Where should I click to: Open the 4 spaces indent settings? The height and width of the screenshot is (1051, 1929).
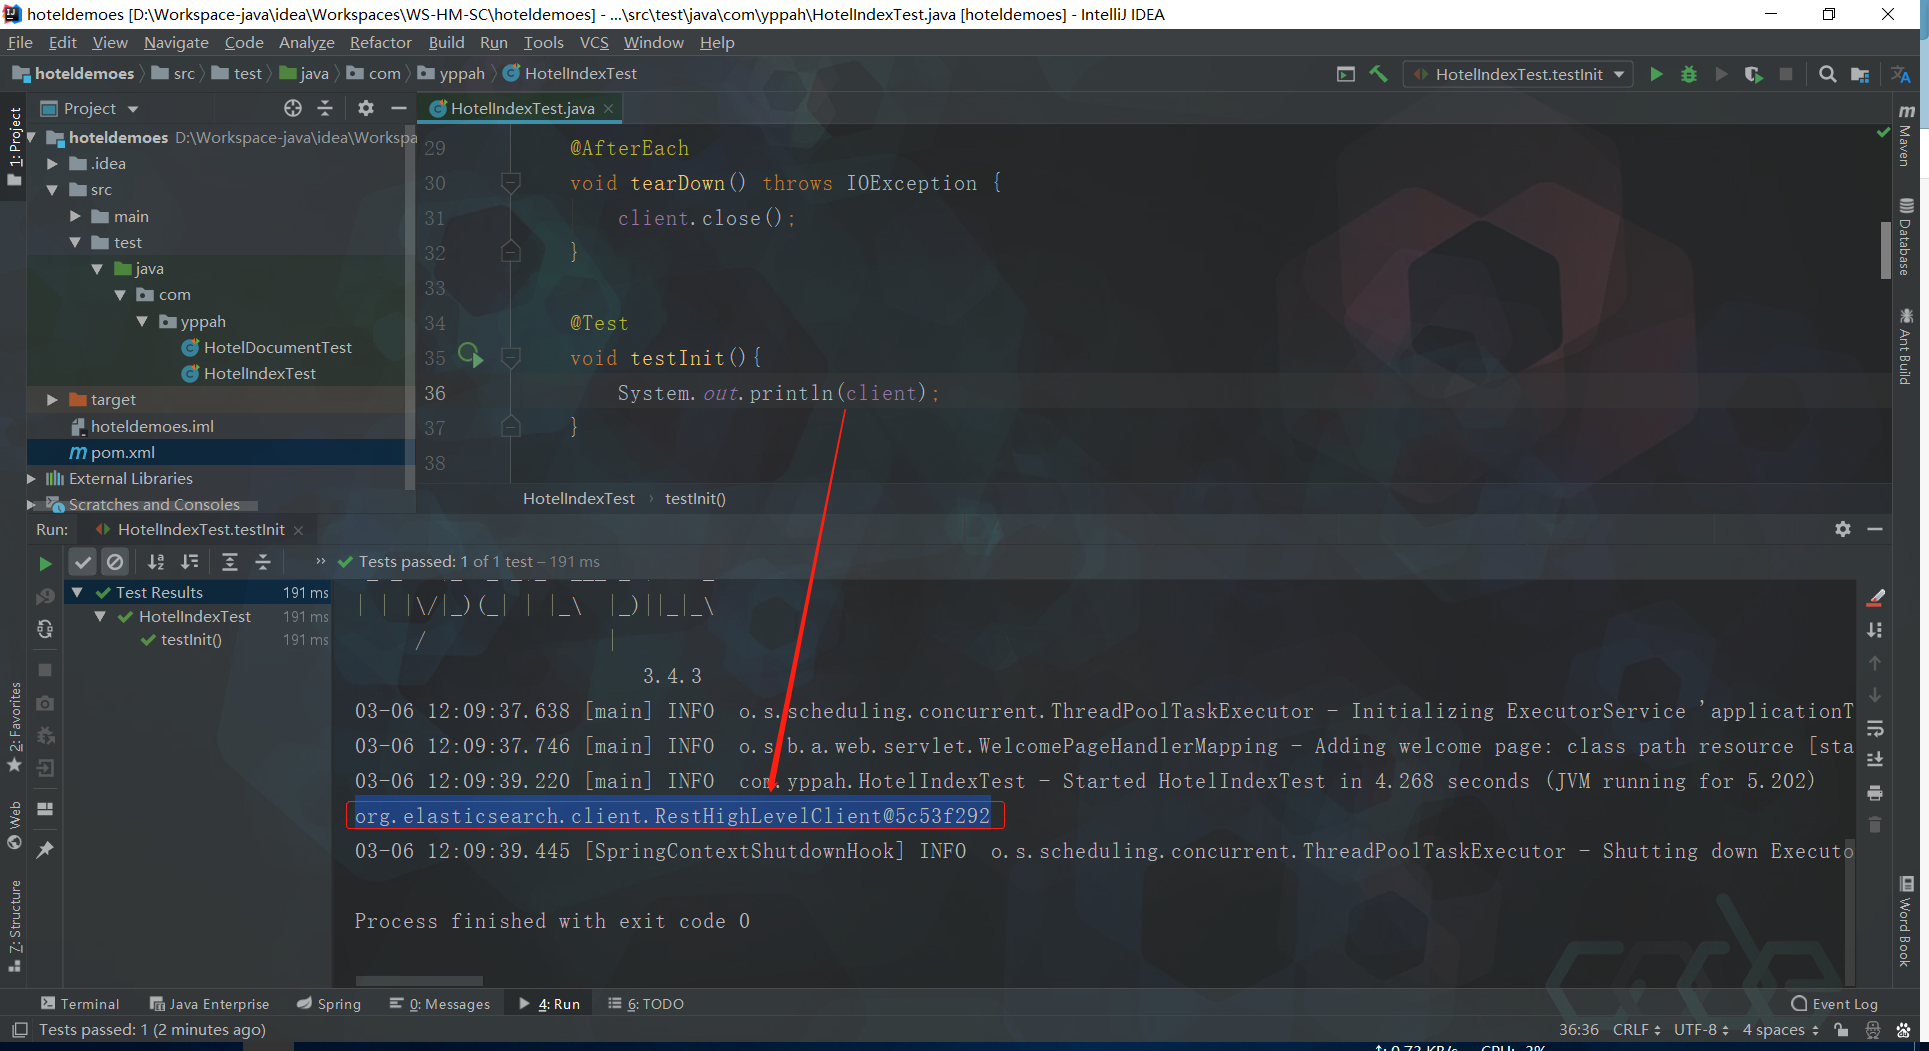click(1780, 1030)
